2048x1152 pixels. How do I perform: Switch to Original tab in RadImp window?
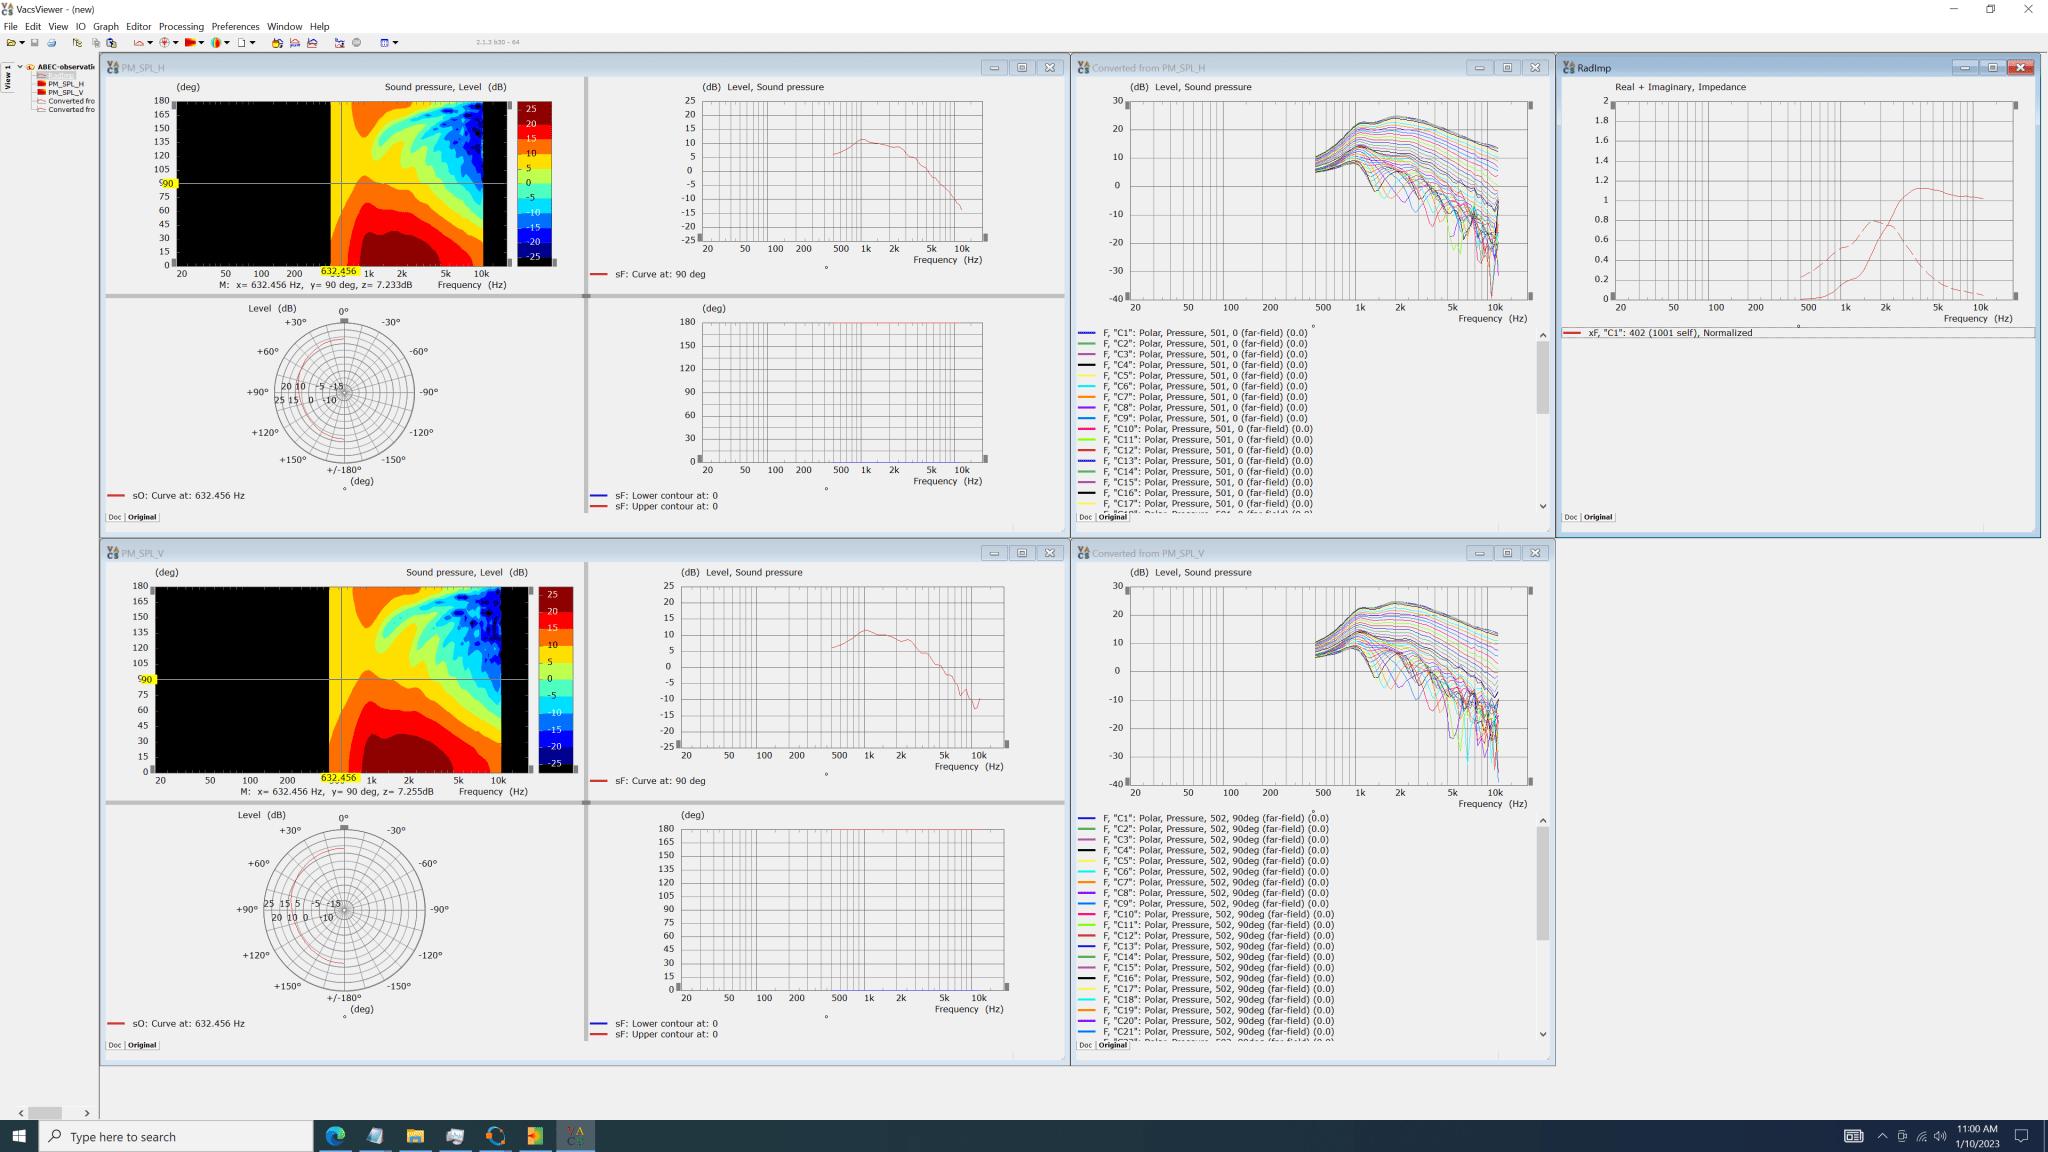1598,517
